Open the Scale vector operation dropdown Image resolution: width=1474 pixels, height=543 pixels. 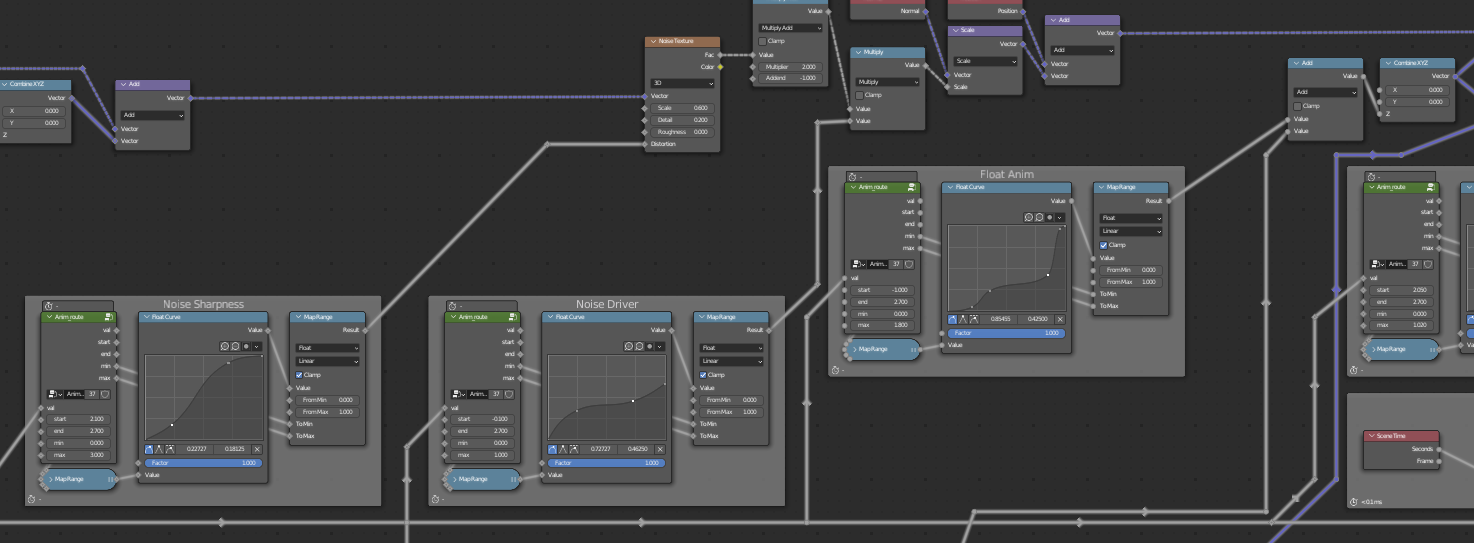click(x=984, y=61)
